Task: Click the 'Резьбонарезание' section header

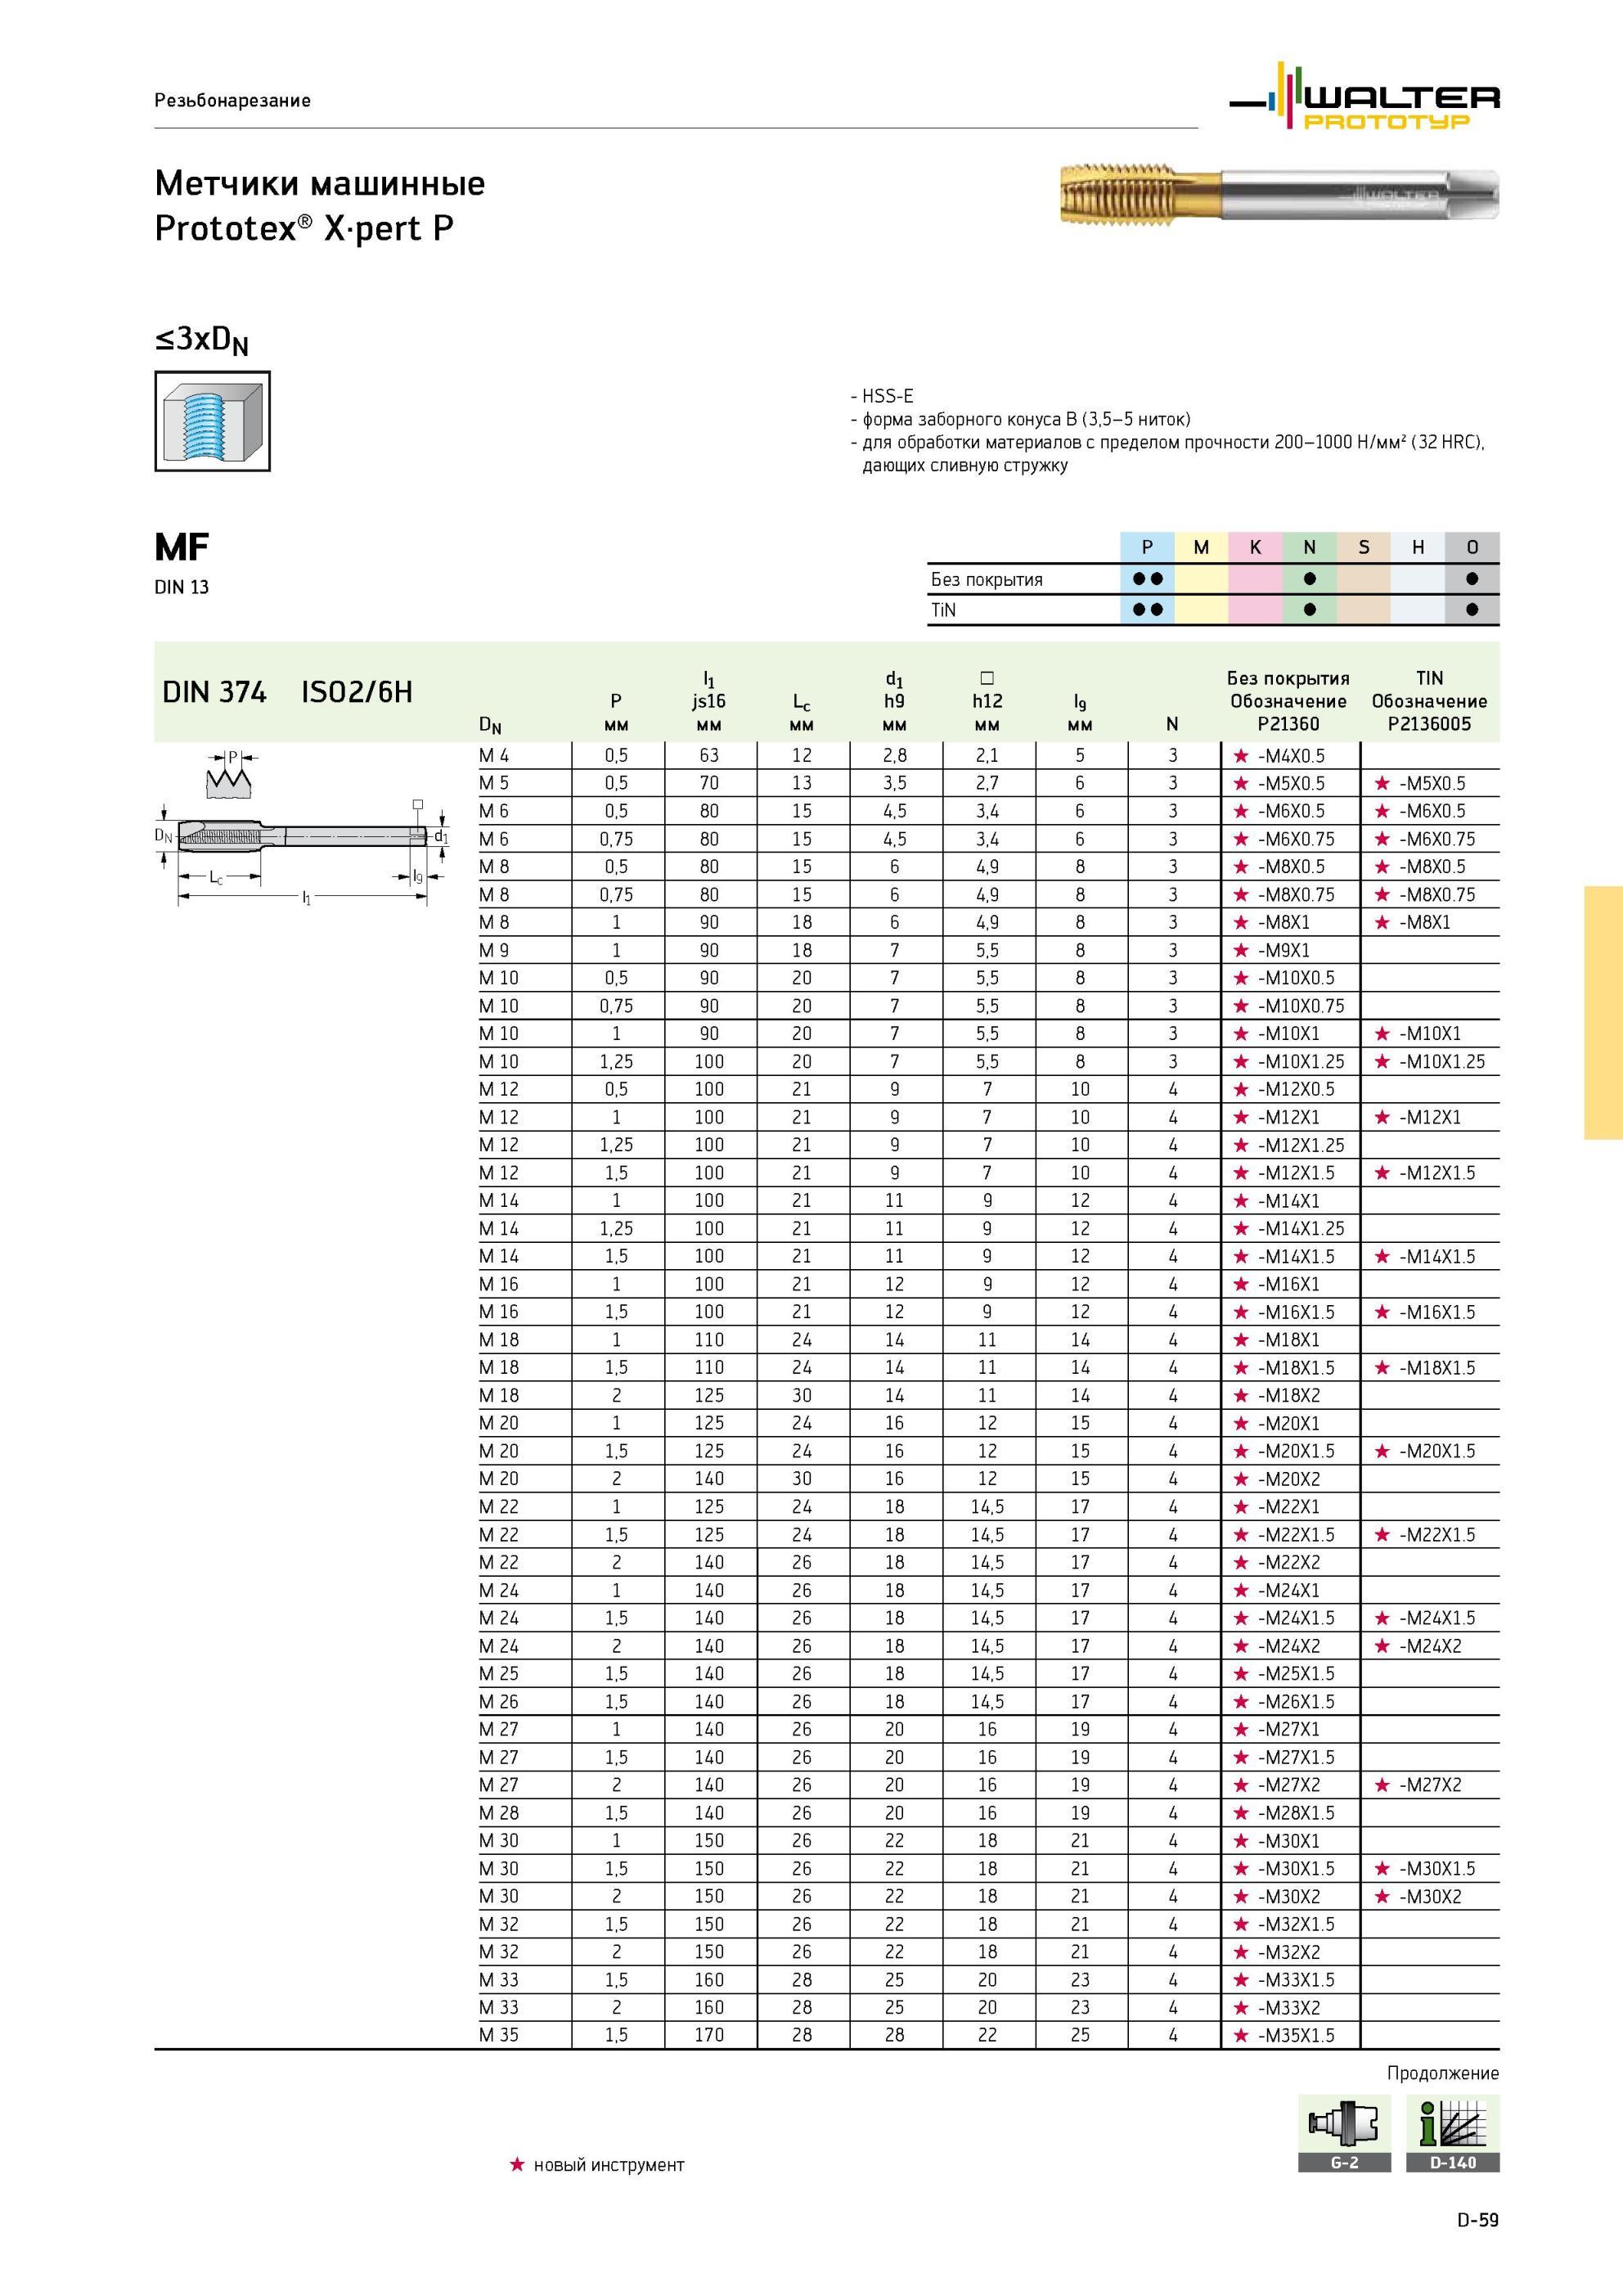Action: point(232,101)
